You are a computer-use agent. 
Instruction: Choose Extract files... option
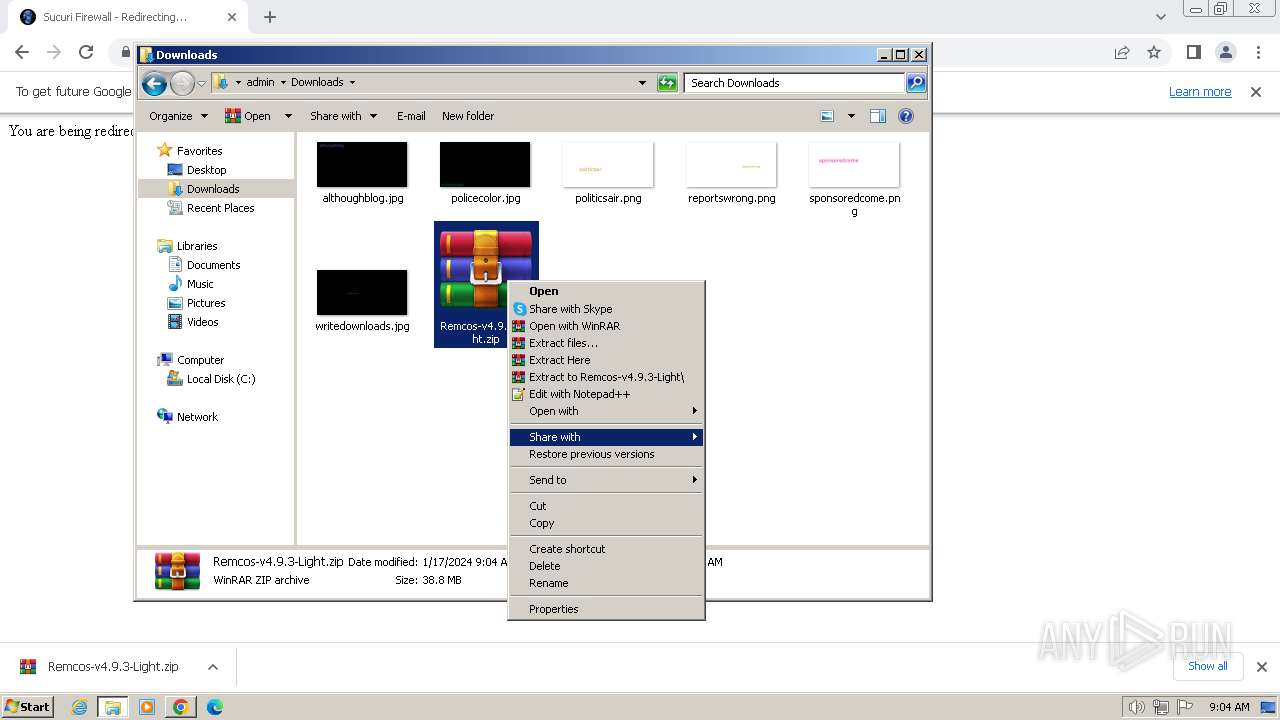(606, 343)
